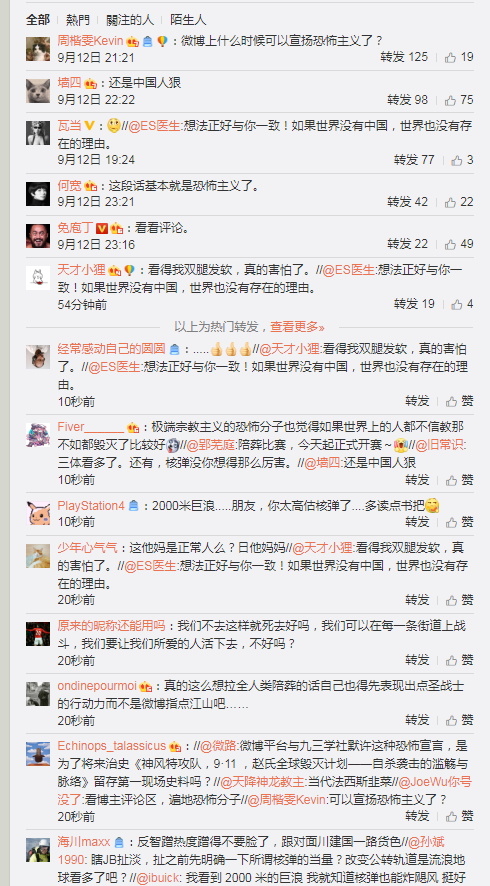This screenshot has width=490, height=886.
Task: Like 何宽's comment via thumbs-up
Action: pos(450,202)
